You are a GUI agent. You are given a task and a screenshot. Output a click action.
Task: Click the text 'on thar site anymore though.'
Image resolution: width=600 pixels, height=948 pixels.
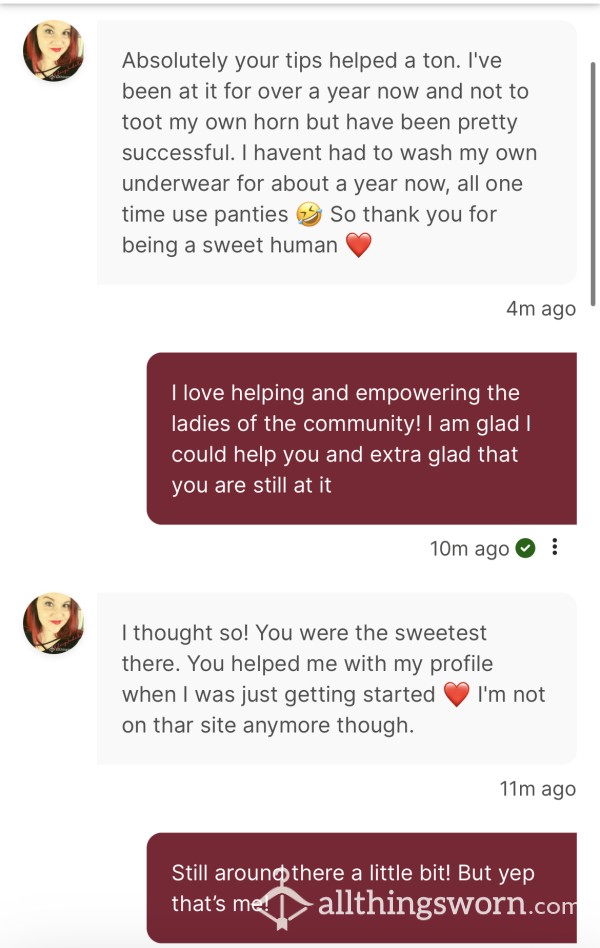coord(268,725)
